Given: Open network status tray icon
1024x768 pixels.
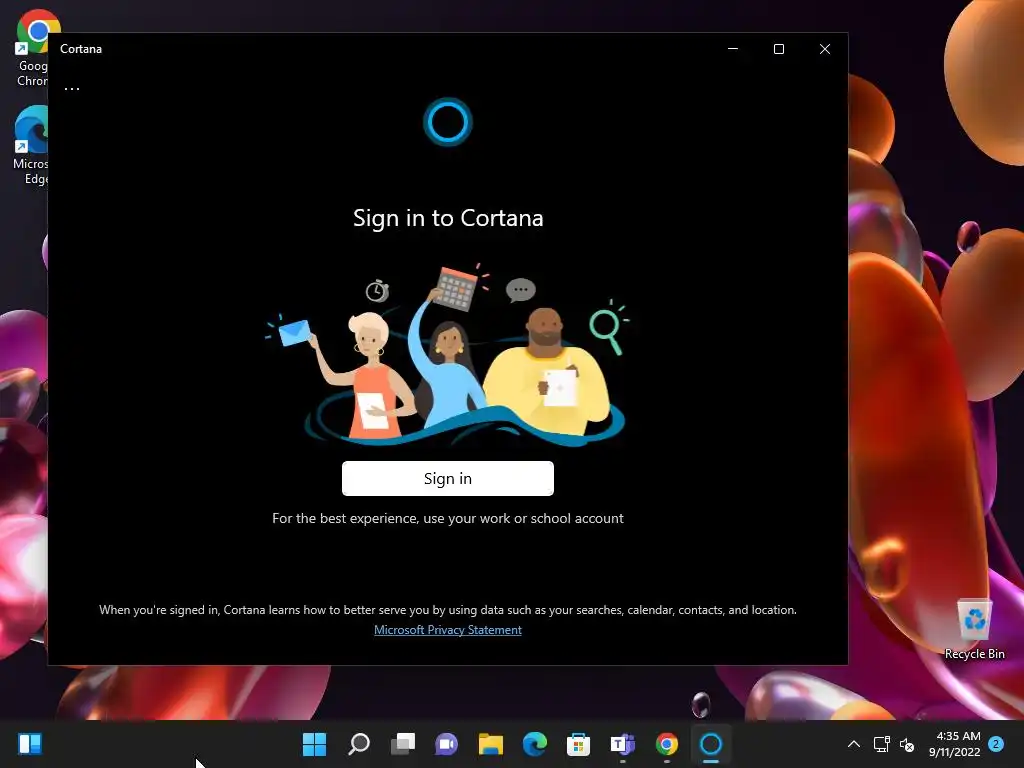Looking at the screenshot, I should [x=882, y=744].
